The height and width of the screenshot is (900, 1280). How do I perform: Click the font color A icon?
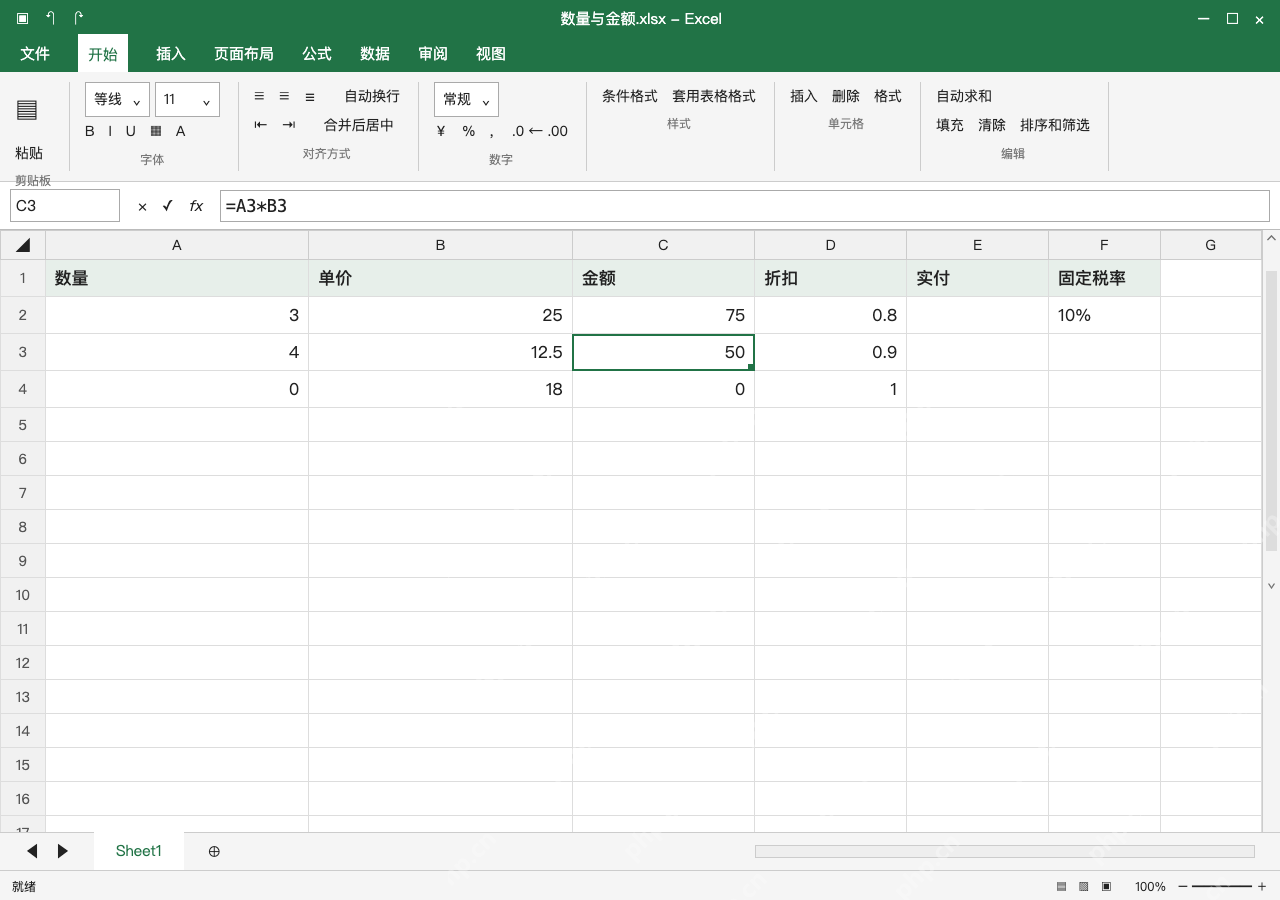181,131
